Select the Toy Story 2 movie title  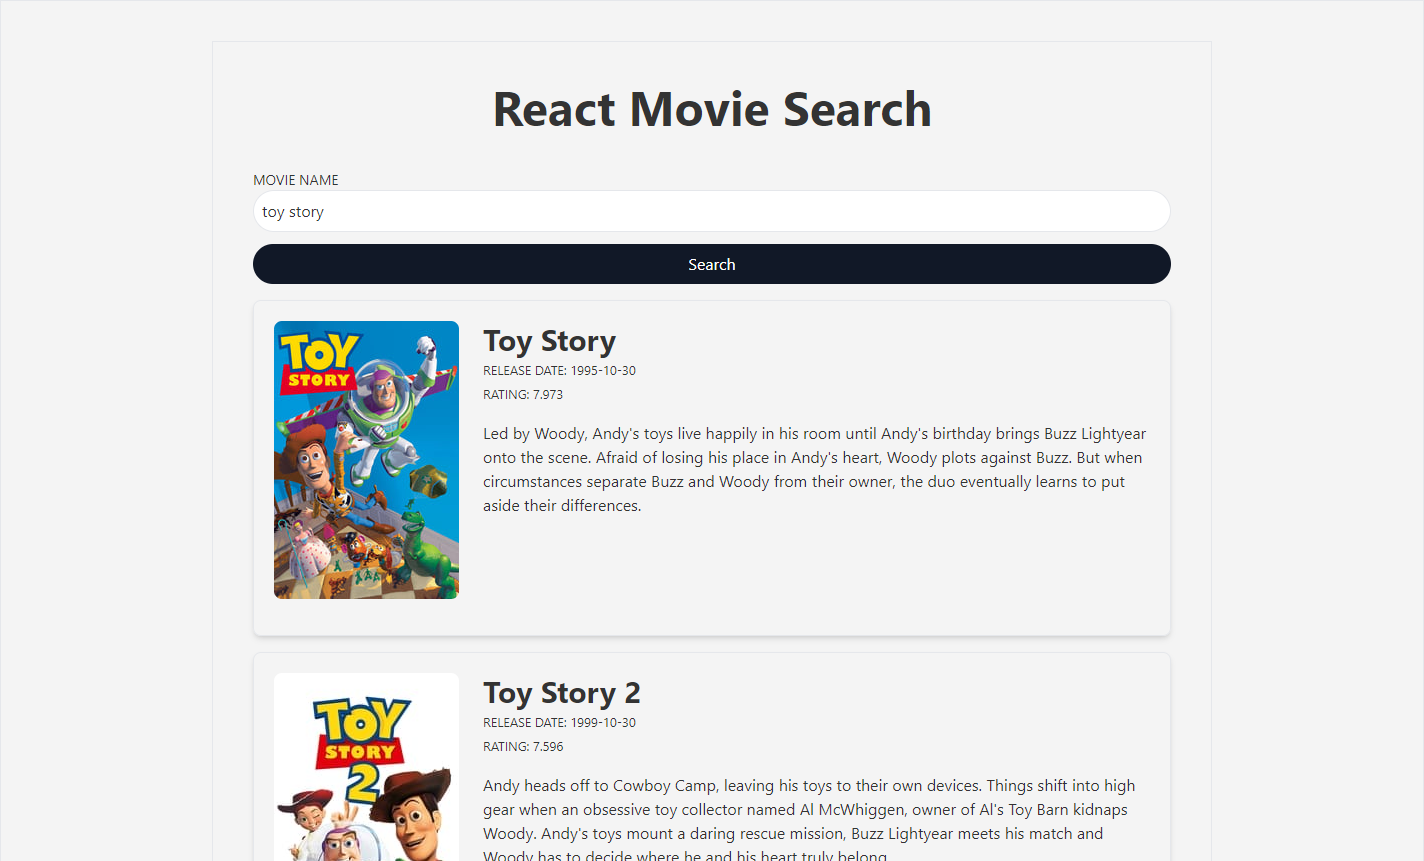click(561, 693)
